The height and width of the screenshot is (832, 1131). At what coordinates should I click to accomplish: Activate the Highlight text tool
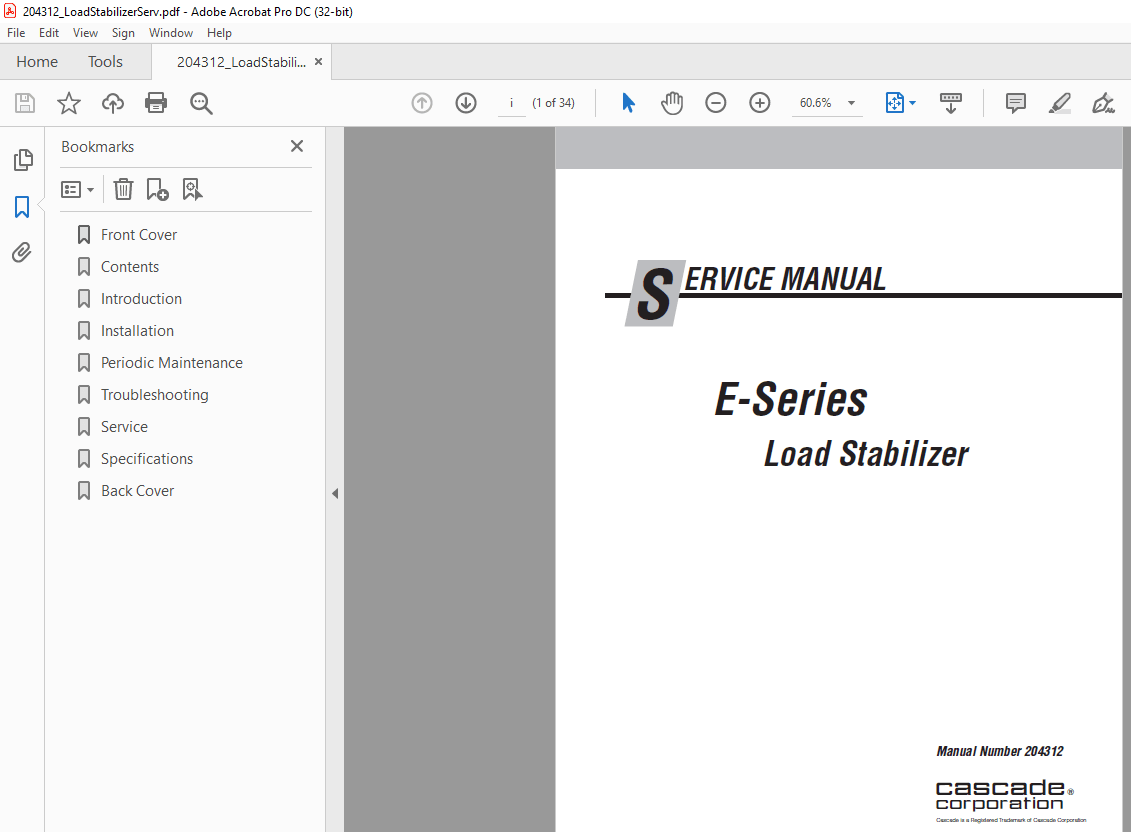(x=1059, y=102)
